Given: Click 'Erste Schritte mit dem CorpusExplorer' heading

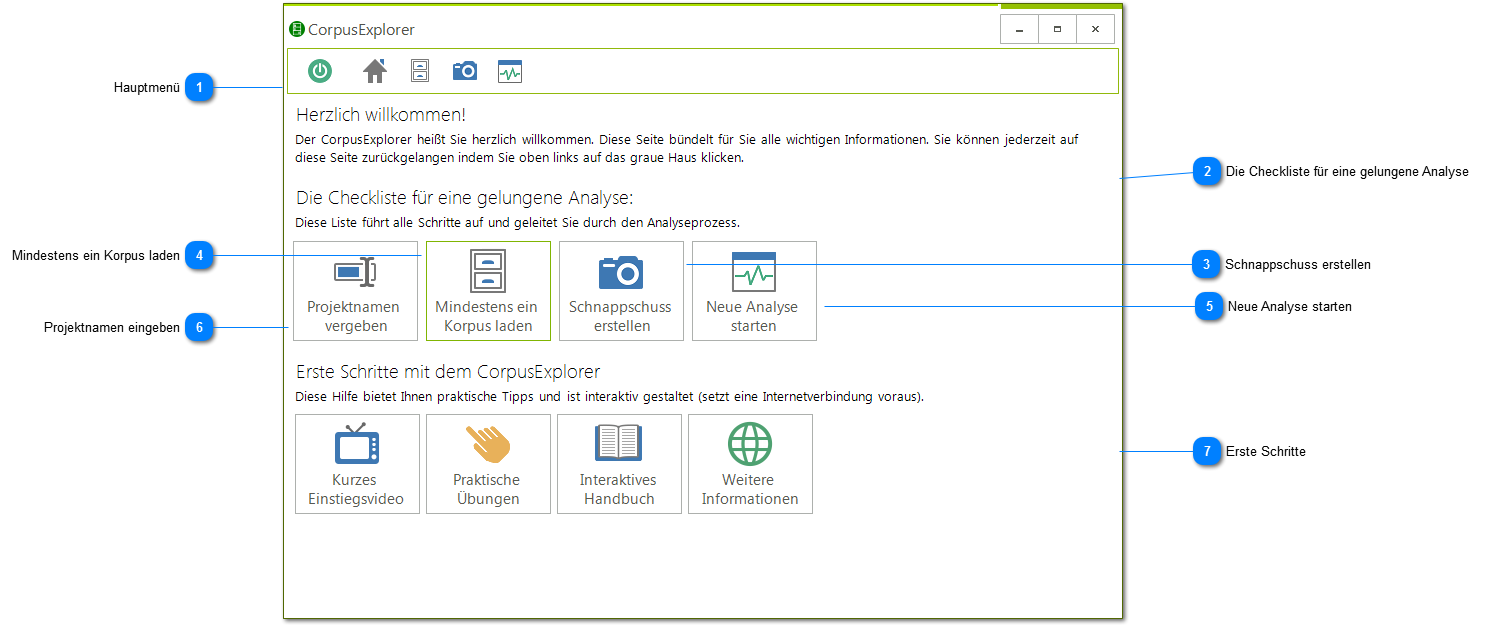Looking at the screenshot, I should pyautogui.click(x=448, y=372).
